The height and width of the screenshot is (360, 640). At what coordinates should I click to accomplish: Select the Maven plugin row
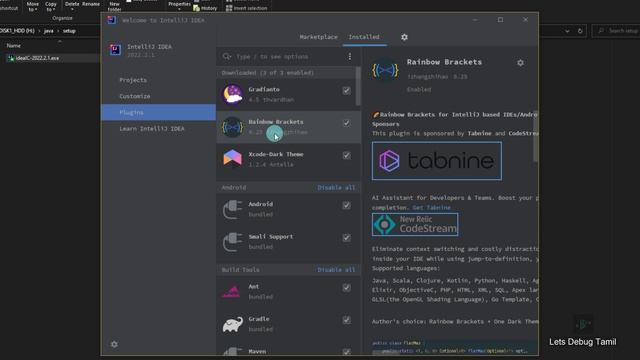[x=288, y=351]
